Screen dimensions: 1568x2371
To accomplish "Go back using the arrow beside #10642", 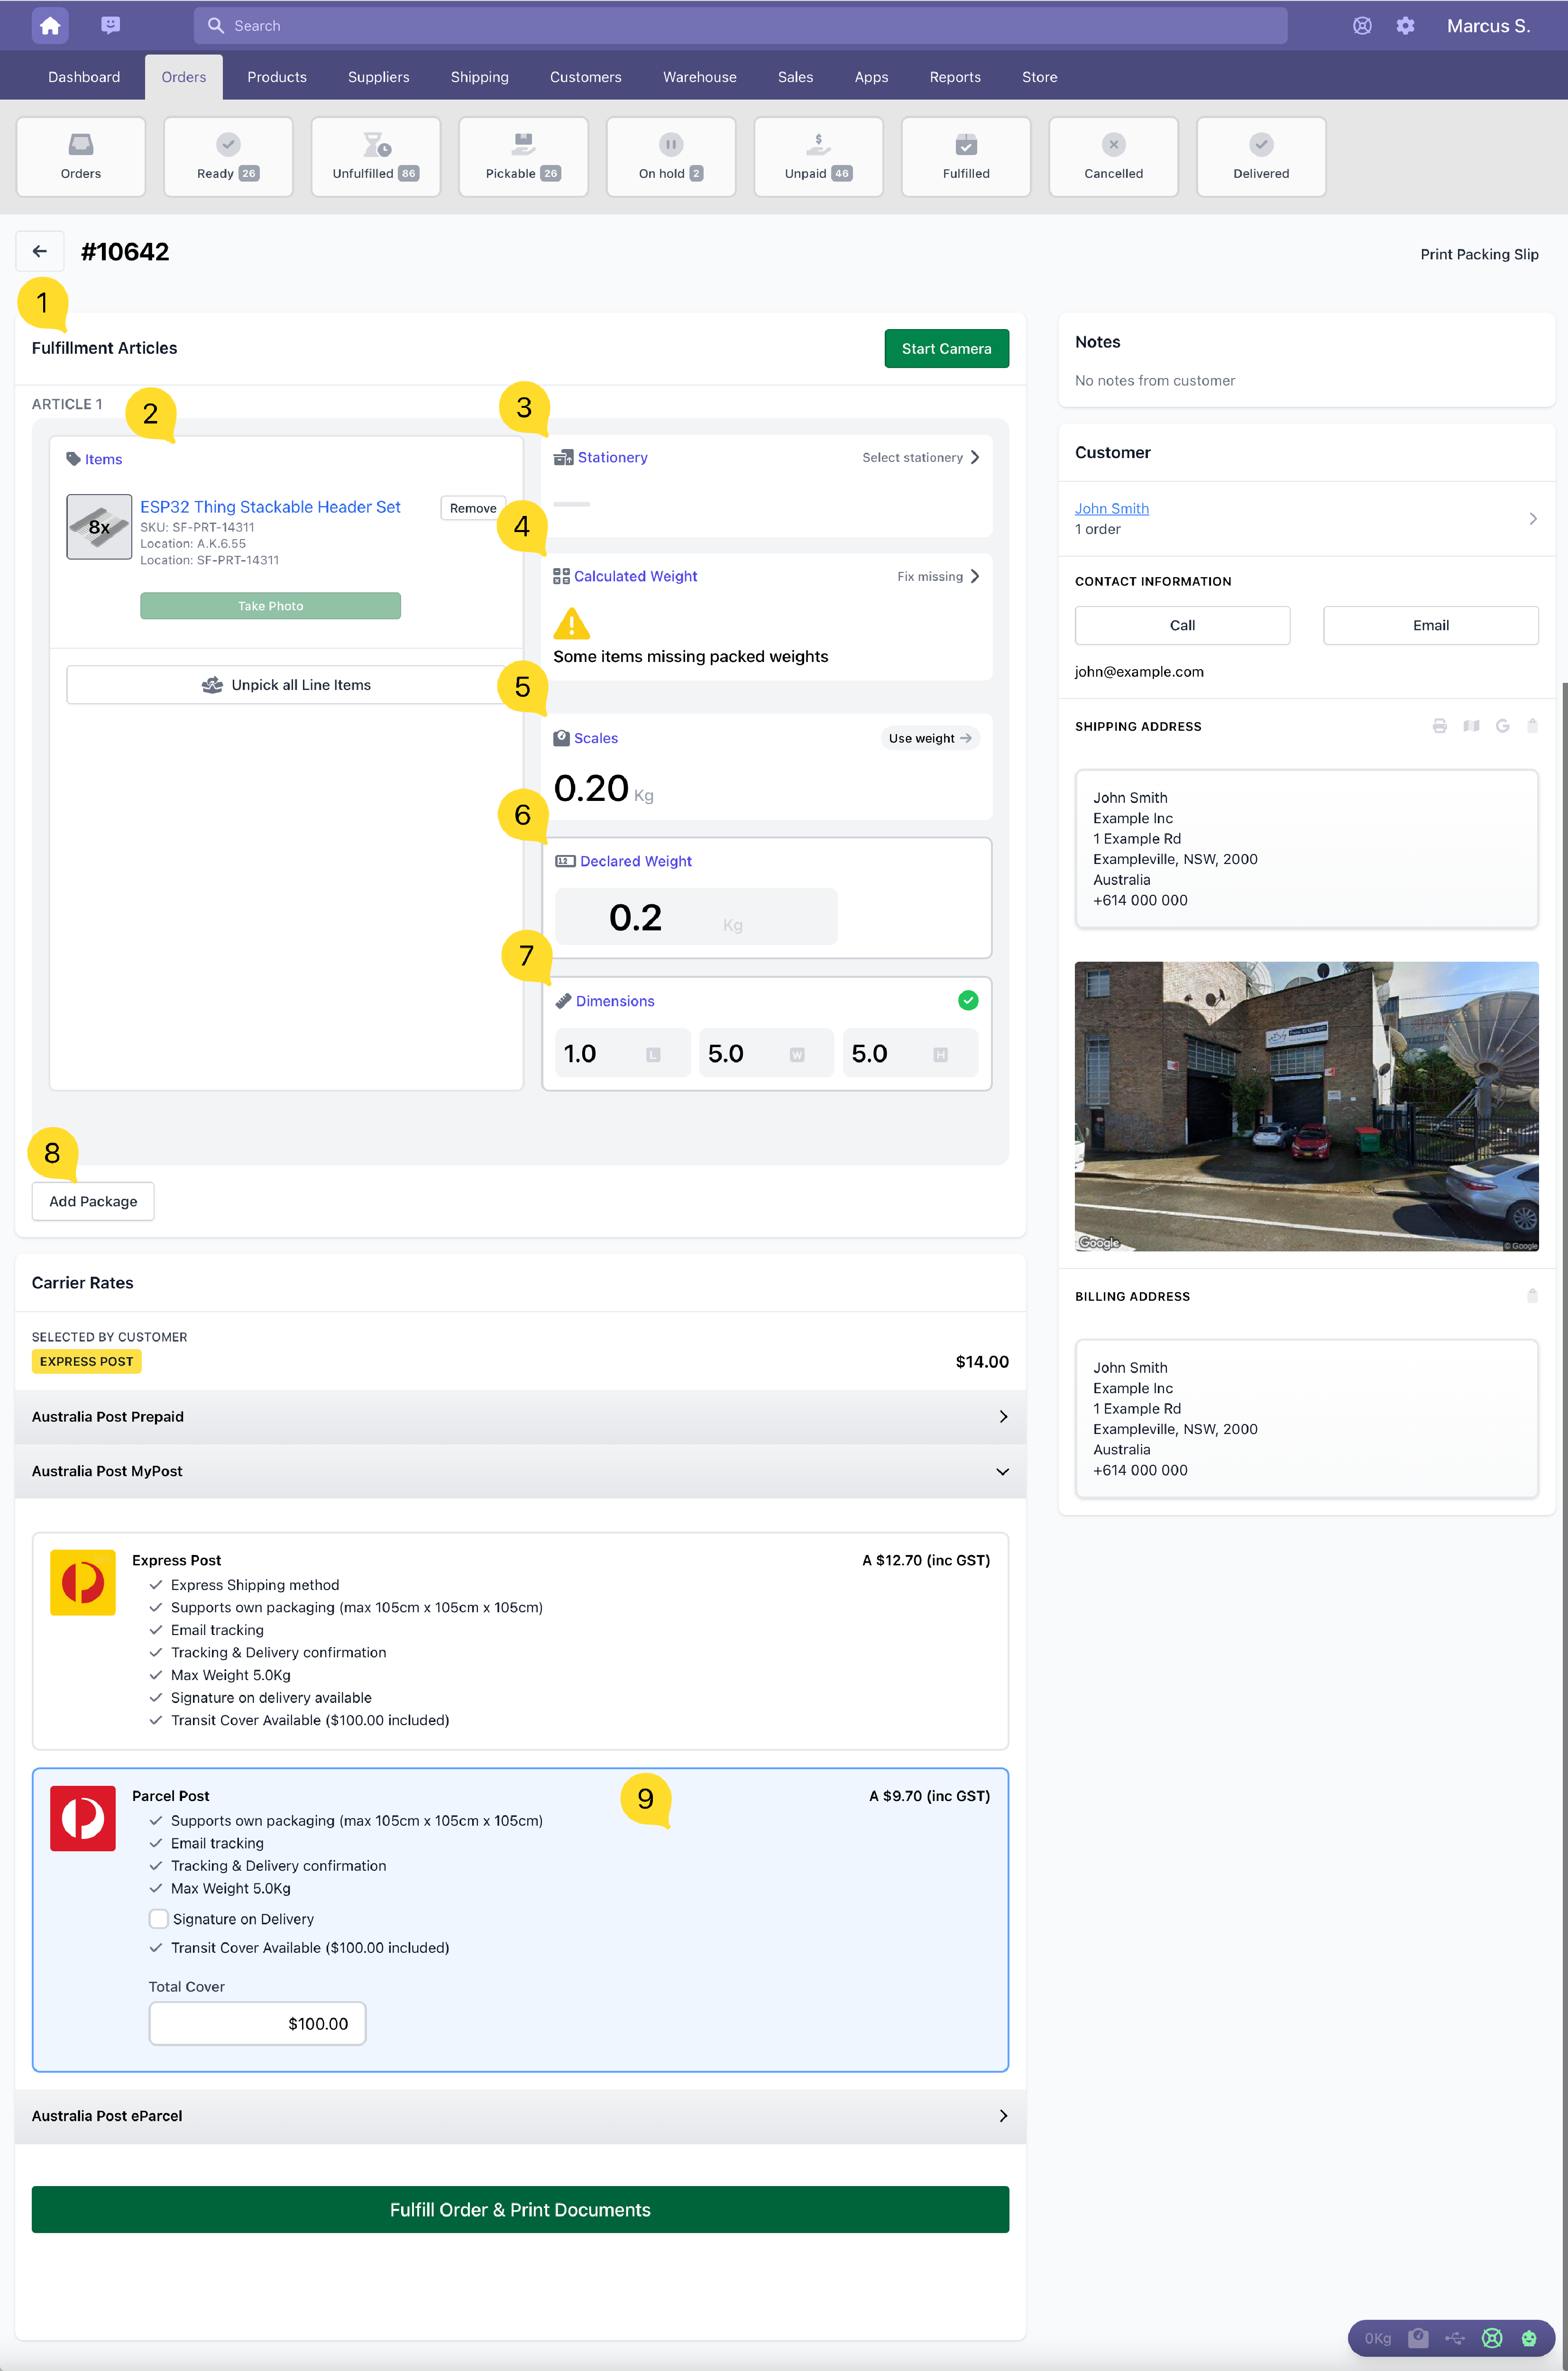I will tap(40, 251).
